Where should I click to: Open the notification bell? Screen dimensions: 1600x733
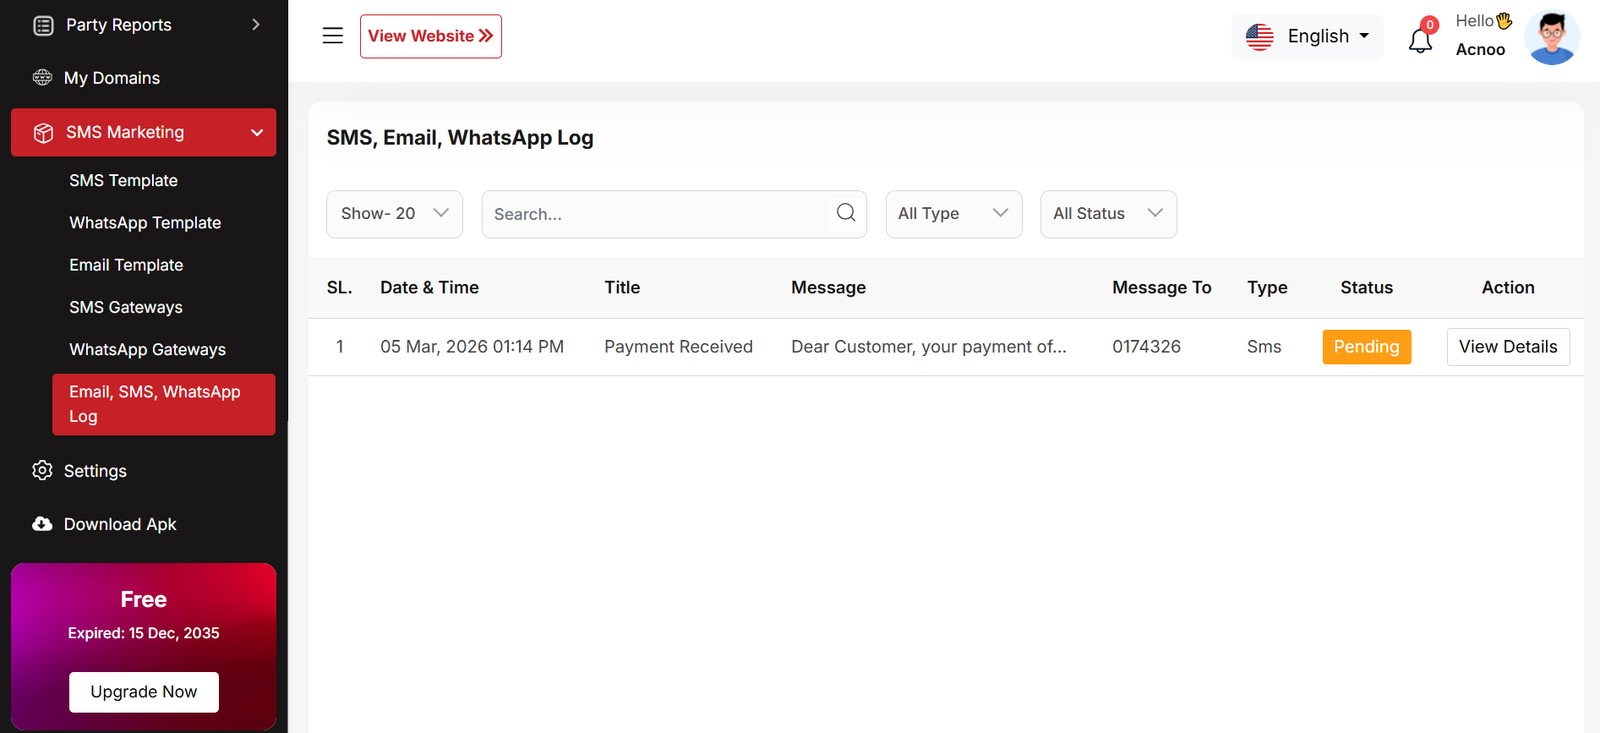point(1420,40)
